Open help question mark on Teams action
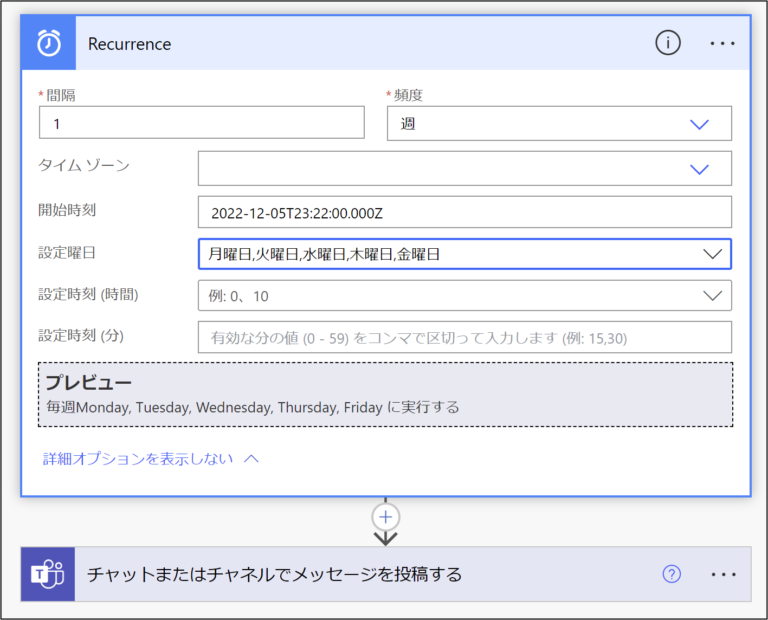The height and width of the screenshot is (620, 768). coord(672,574)
